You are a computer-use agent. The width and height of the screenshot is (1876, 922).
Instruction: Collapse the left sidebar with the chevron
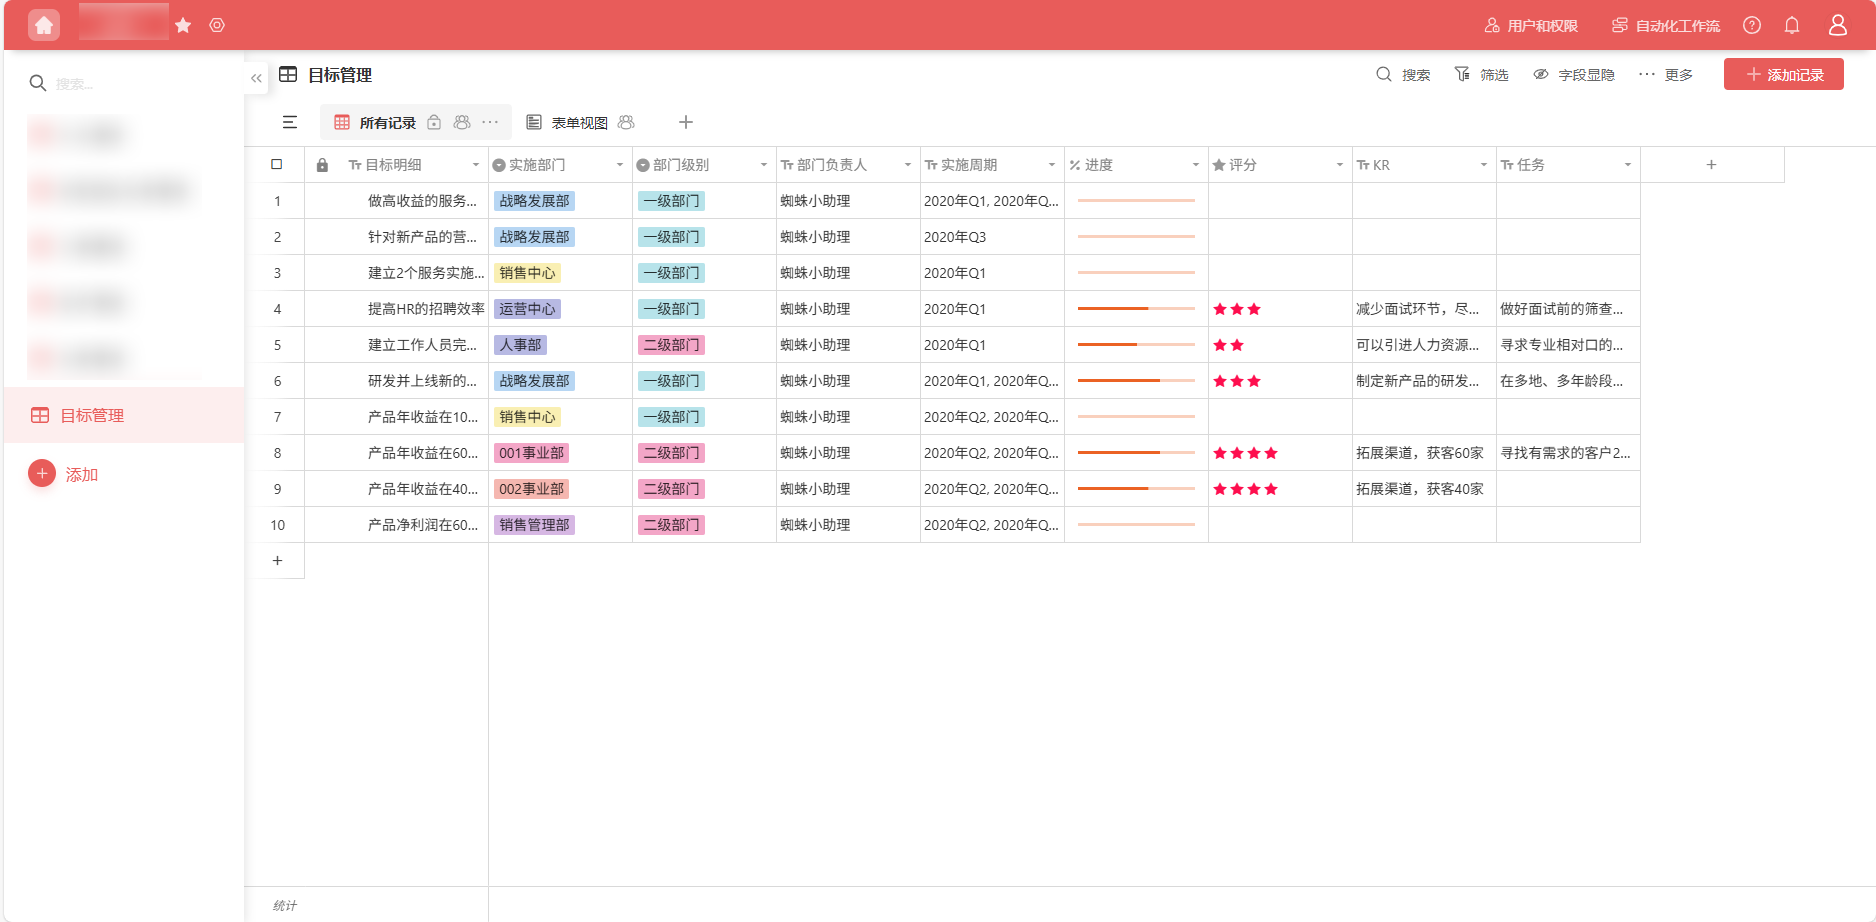(256, 77)
